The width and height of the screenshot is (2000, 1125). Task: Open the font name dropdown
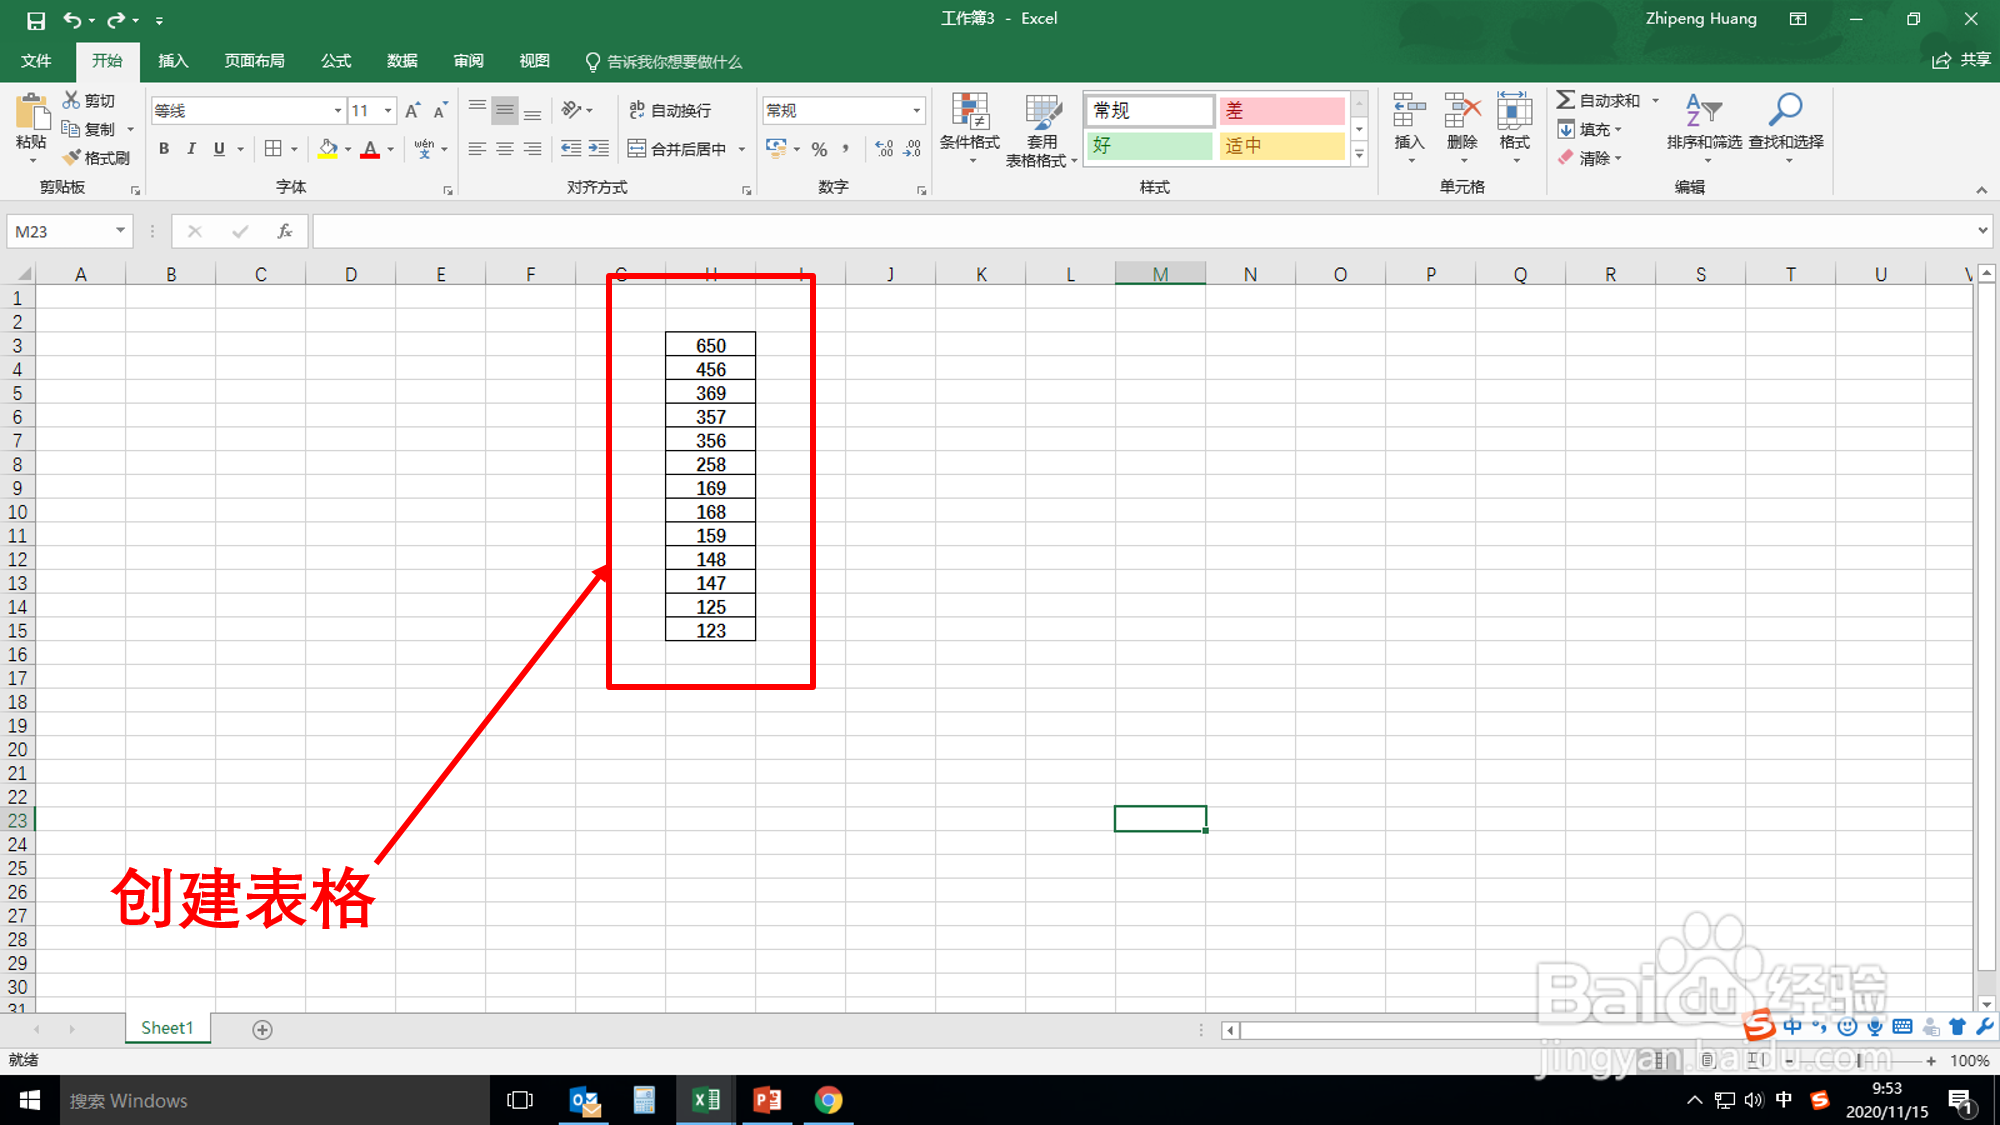click(337, 110)
